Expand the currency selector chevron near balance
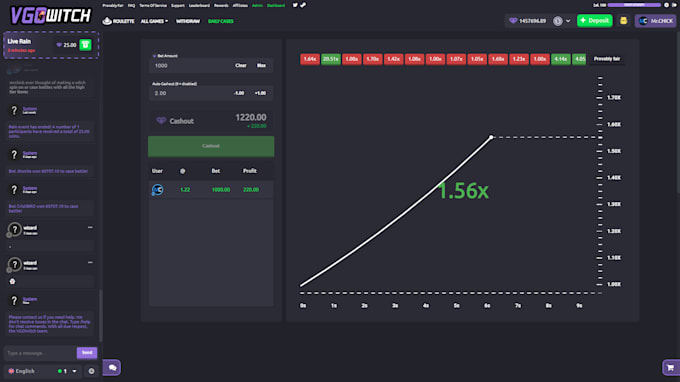Viewport: 680px width, 382px height. click(568, 21)
